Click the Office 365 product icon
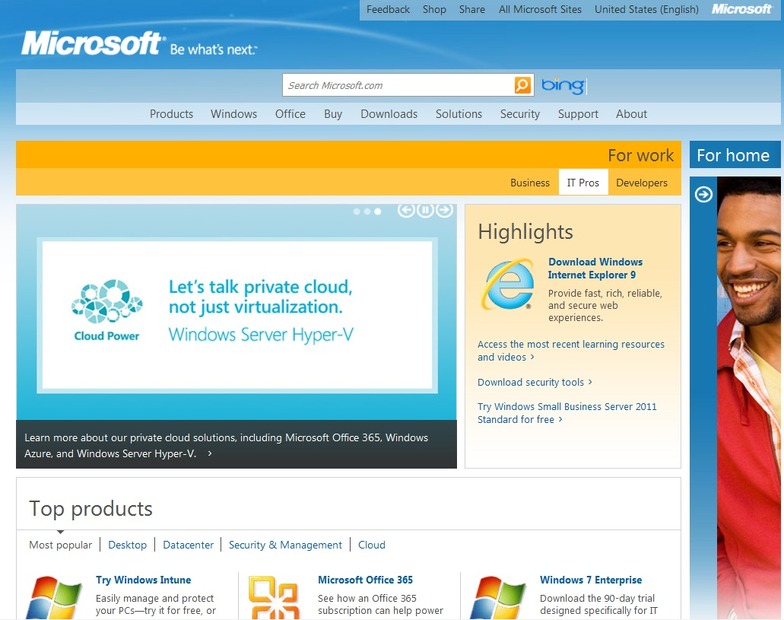Image resolution: width=784 pixels, height=620 pixels. point(274,598)
